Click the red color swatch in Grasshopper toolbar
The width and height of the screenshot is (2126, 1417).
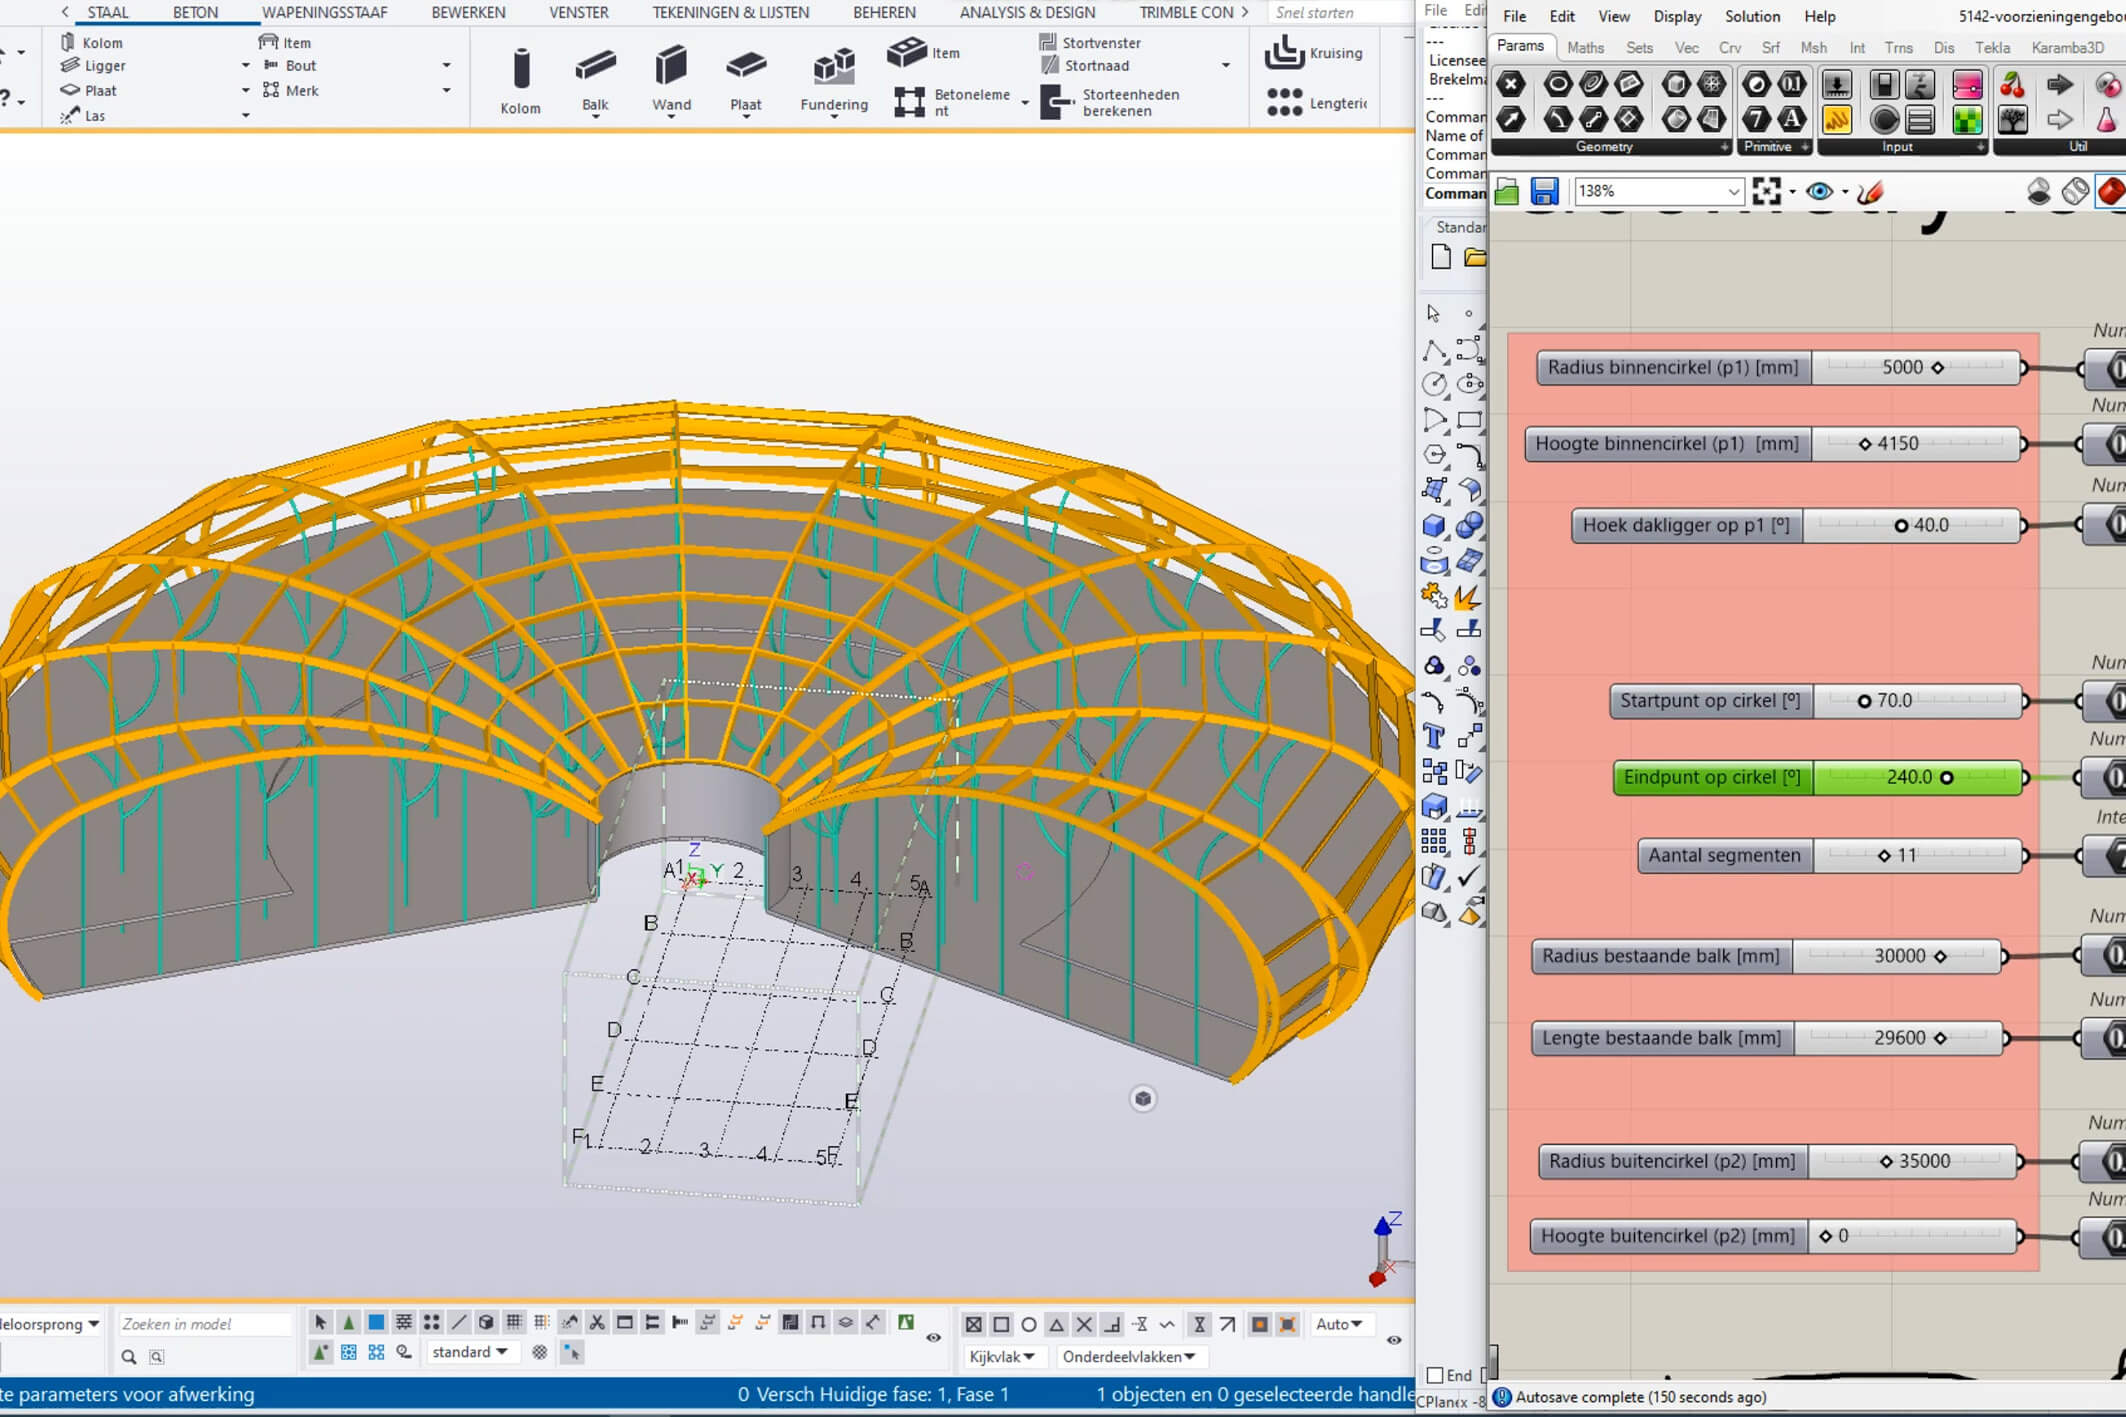tap(2113, 191)
